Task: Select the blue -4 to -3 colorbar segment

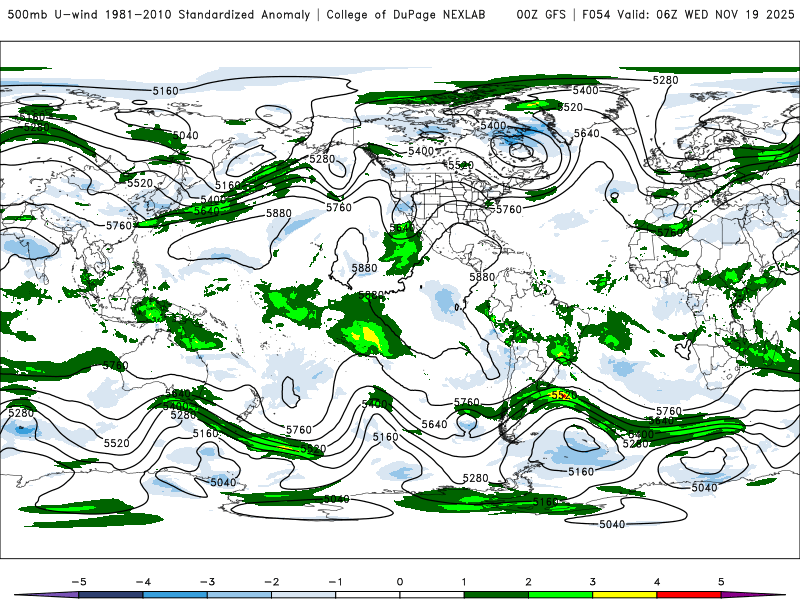Action: (x=175, y=595)
